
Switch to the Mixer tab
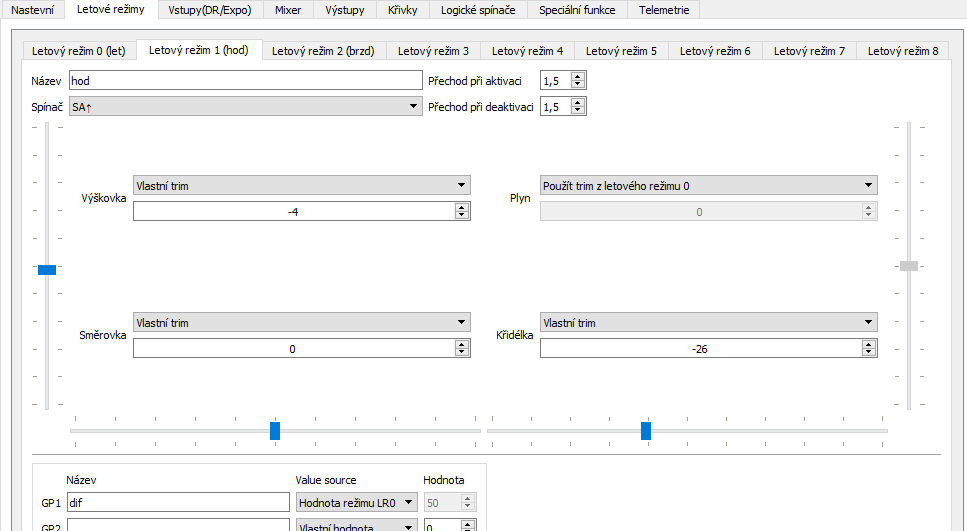(x=287, y=10)
